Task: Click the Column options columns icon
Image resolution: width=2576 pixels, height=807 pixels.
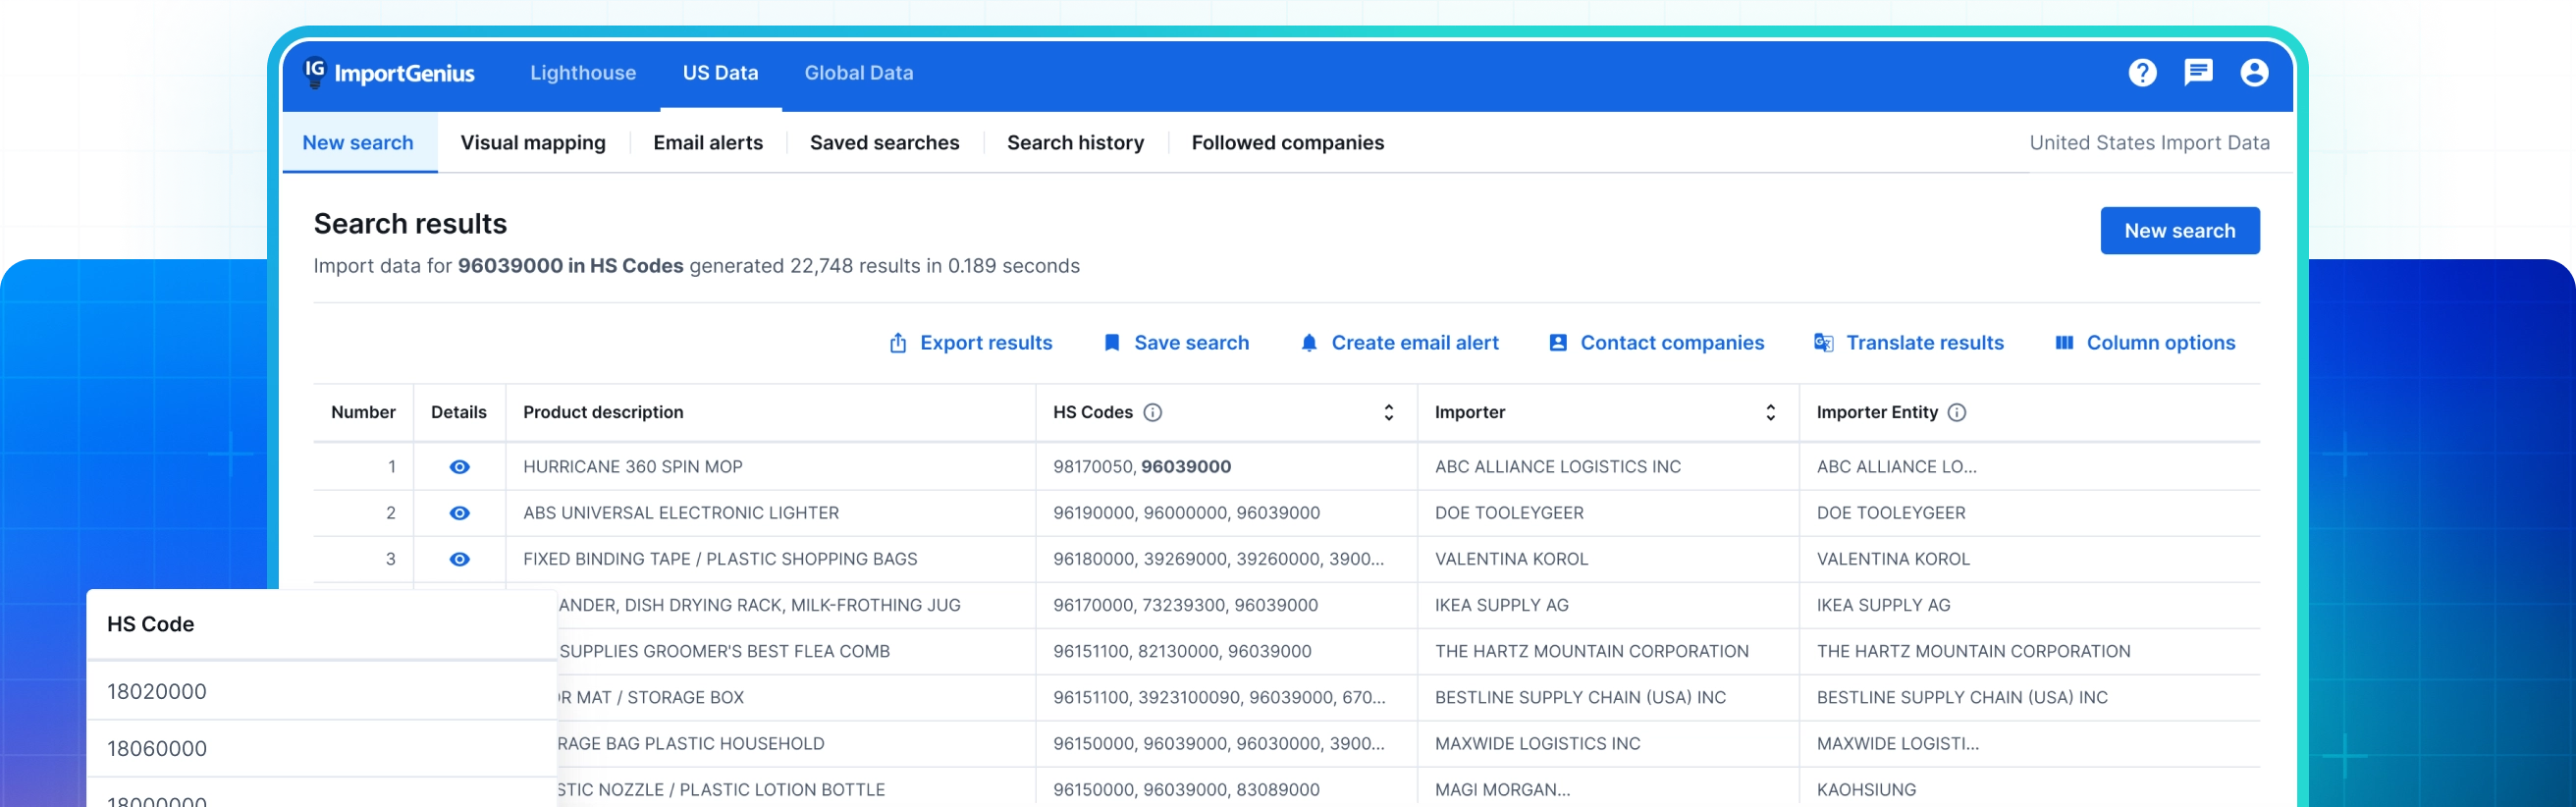Action: pyautogui.click(x=2064, y=343)
